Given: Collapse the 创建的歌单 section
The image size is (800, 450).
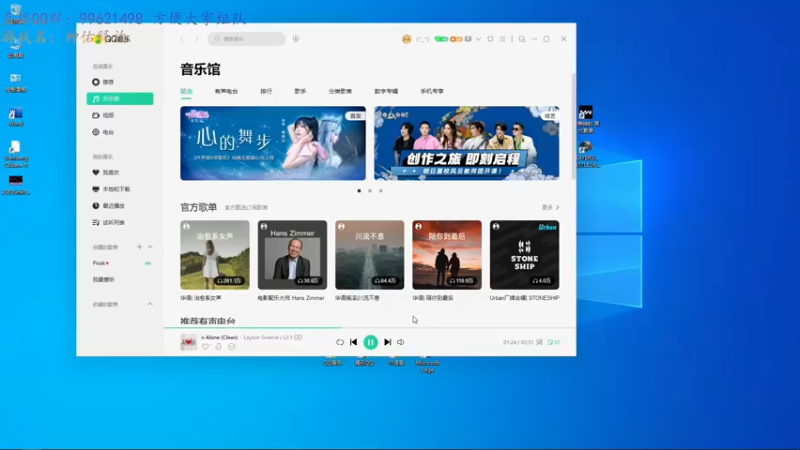Looking at the screenshot, I should click(150, 247).
